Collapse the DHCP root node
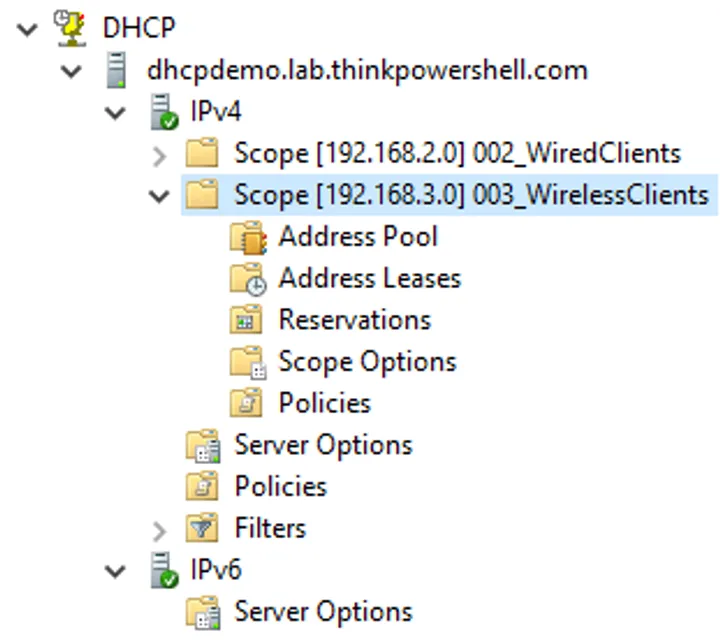The image size is (720, 641). [x=27, y=28]
